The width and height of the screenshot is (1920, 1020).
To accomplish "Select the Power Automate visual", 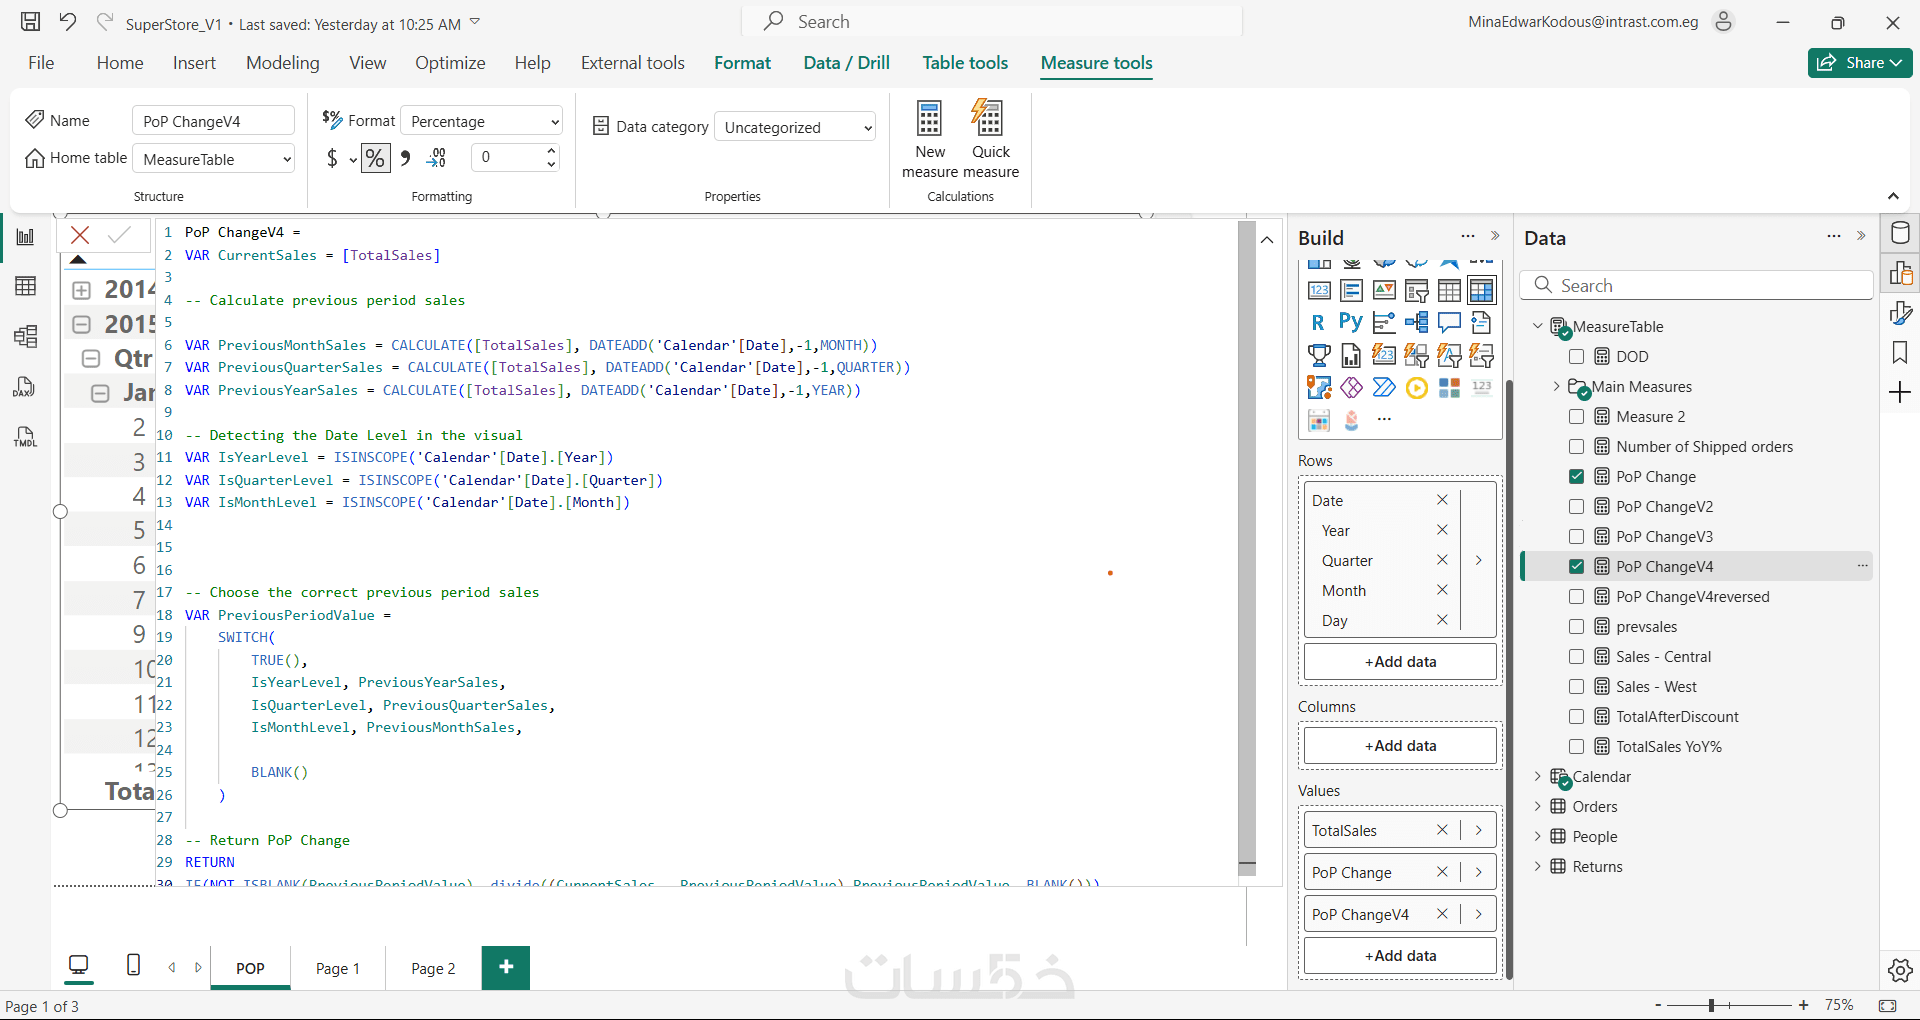I will point(1384,387).
